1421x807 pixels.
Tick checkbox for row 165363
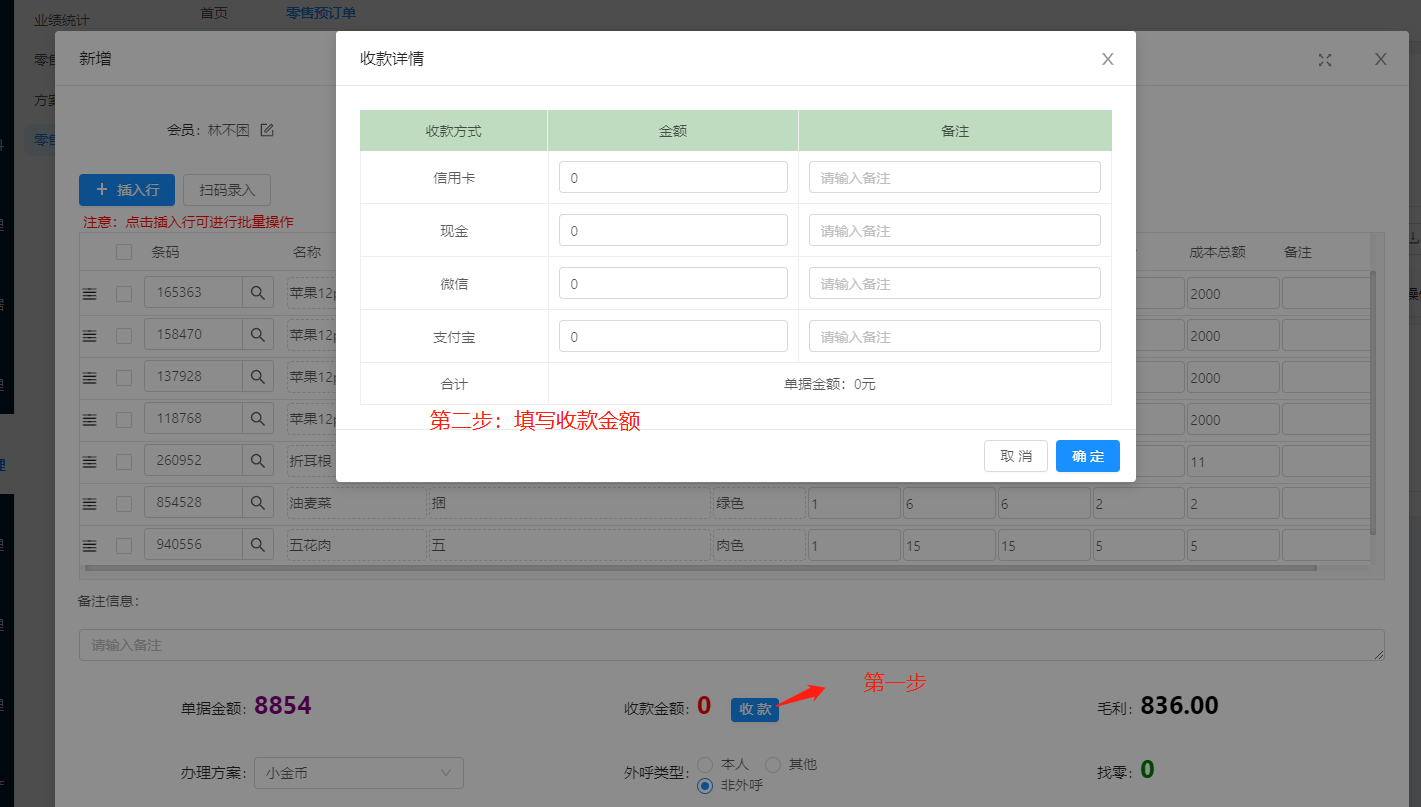tap(124, 294)
